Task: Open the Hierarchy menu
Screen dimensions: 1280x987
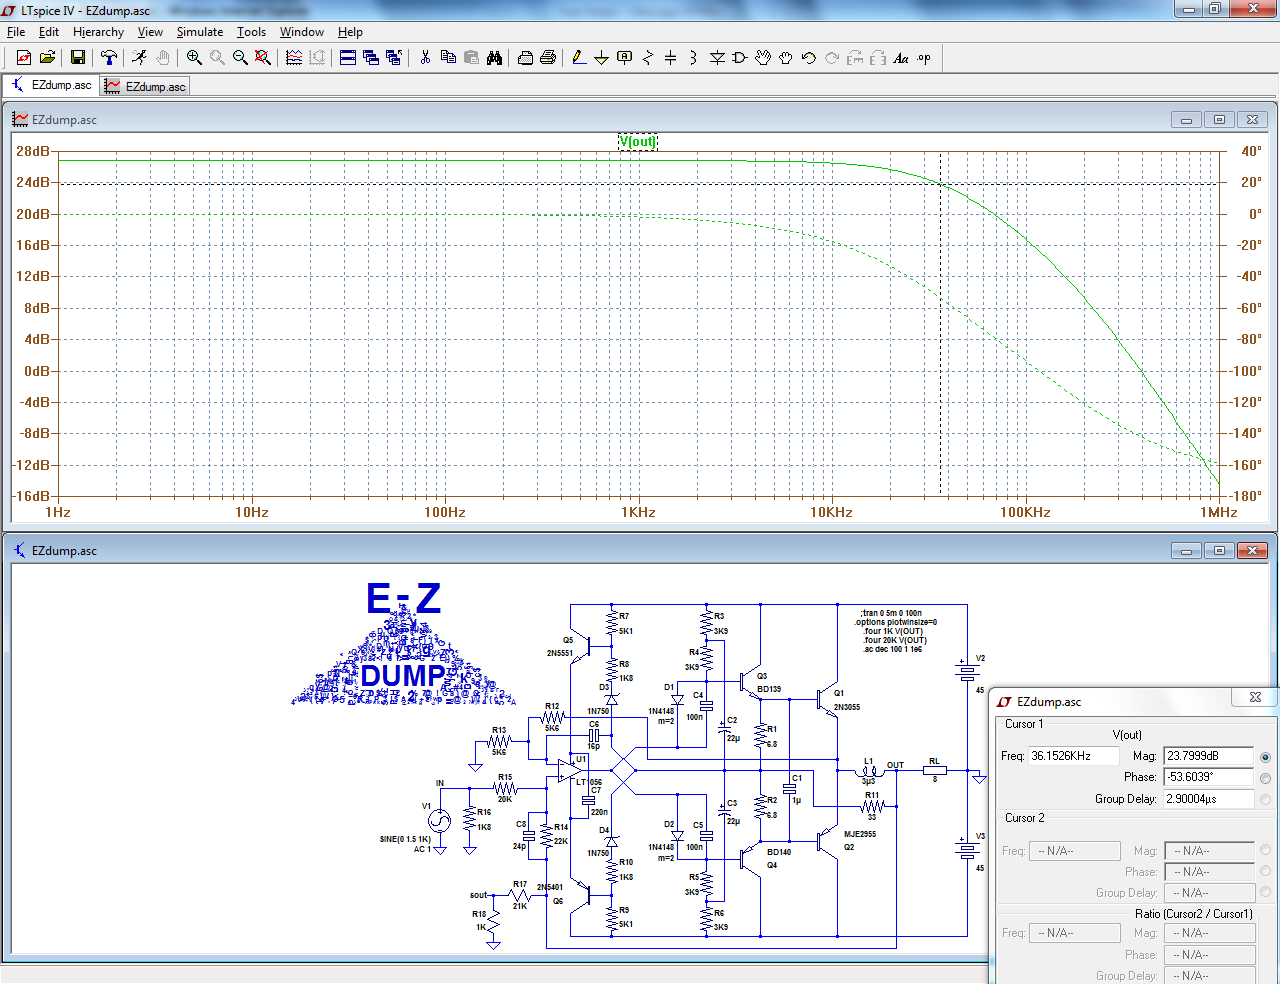Action: point(98,32)
